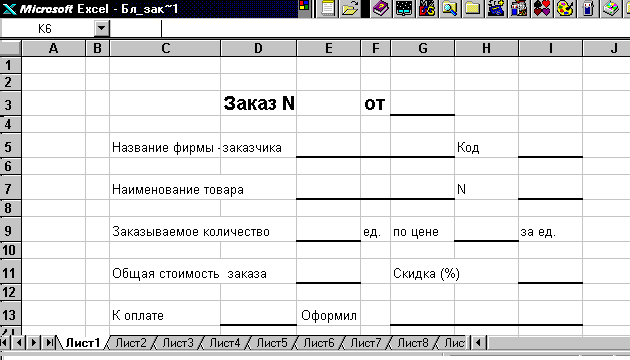Click previous sheet tab scroll arrow
630x360 pixels.
18,343
